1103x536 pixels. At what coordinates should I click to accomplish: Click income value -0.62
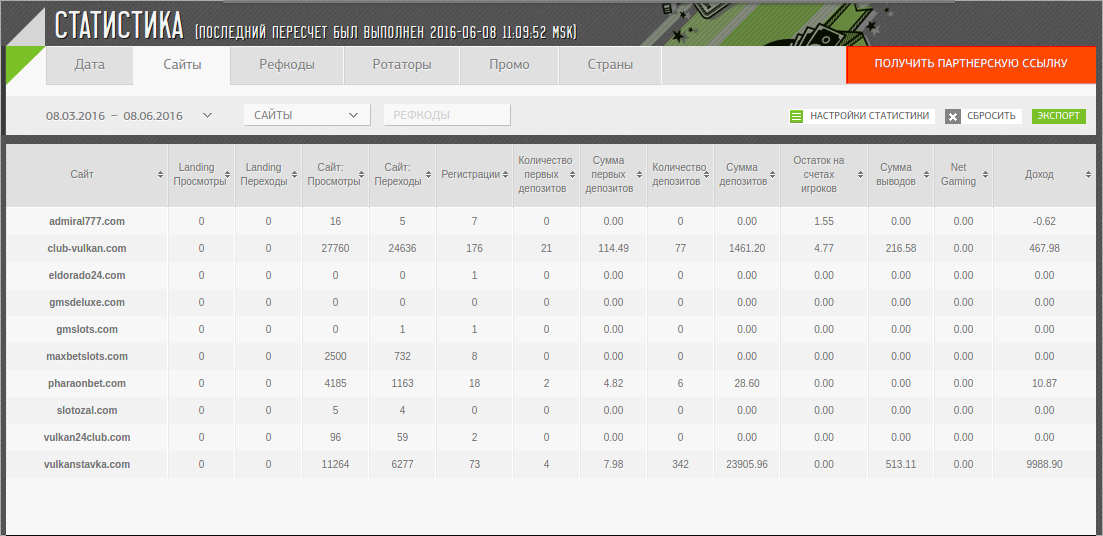(x=1044, y=221)
